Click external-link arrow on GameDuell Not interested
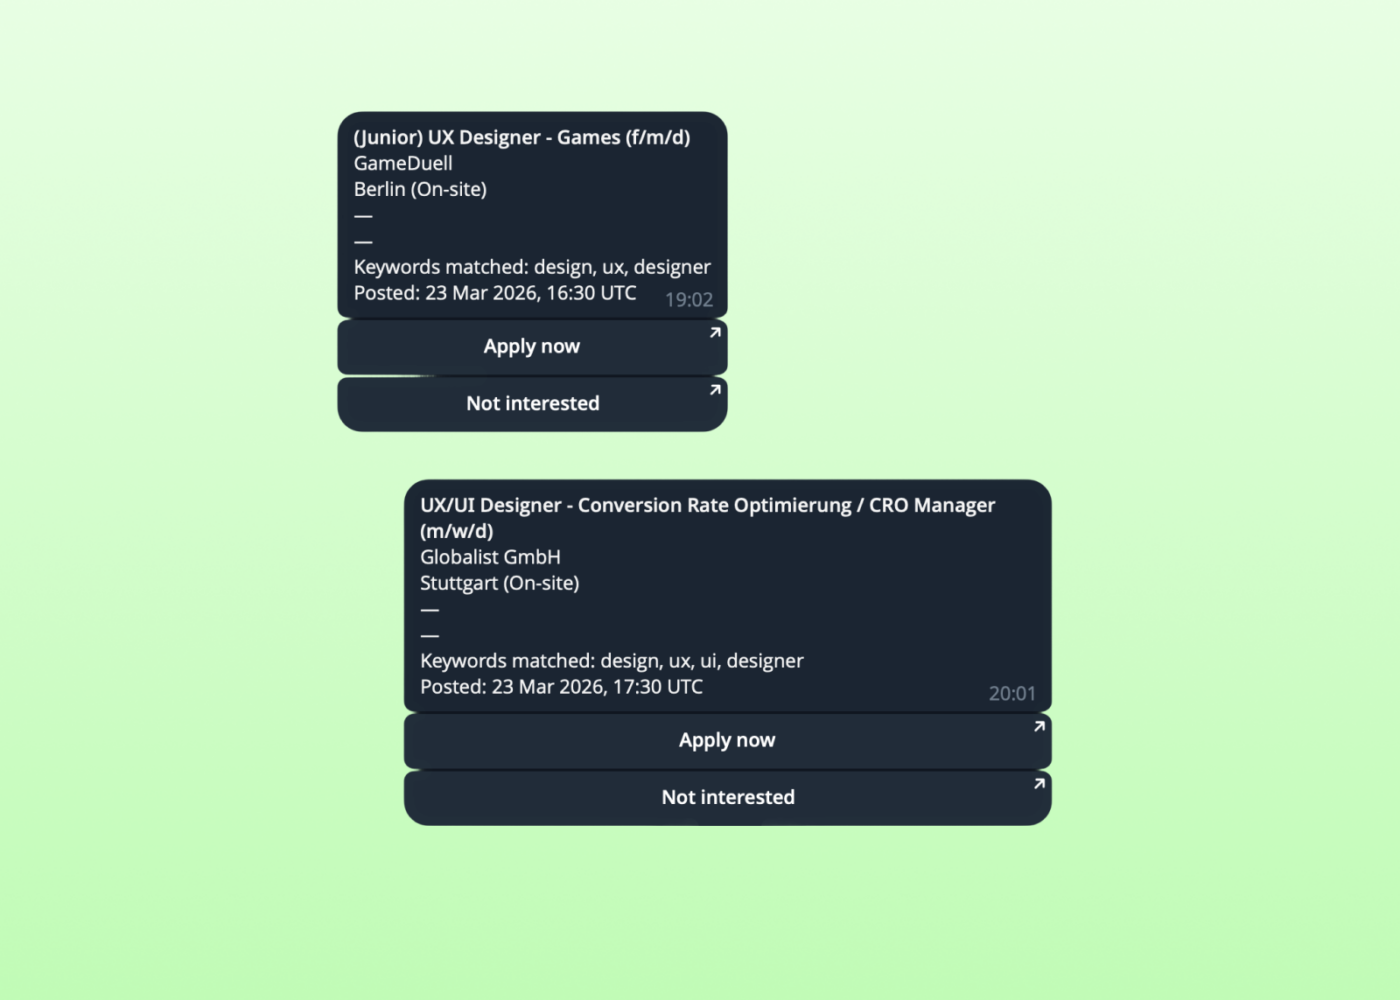The width and height of the screenshot is (1400, 1000). tap(715, 390)
